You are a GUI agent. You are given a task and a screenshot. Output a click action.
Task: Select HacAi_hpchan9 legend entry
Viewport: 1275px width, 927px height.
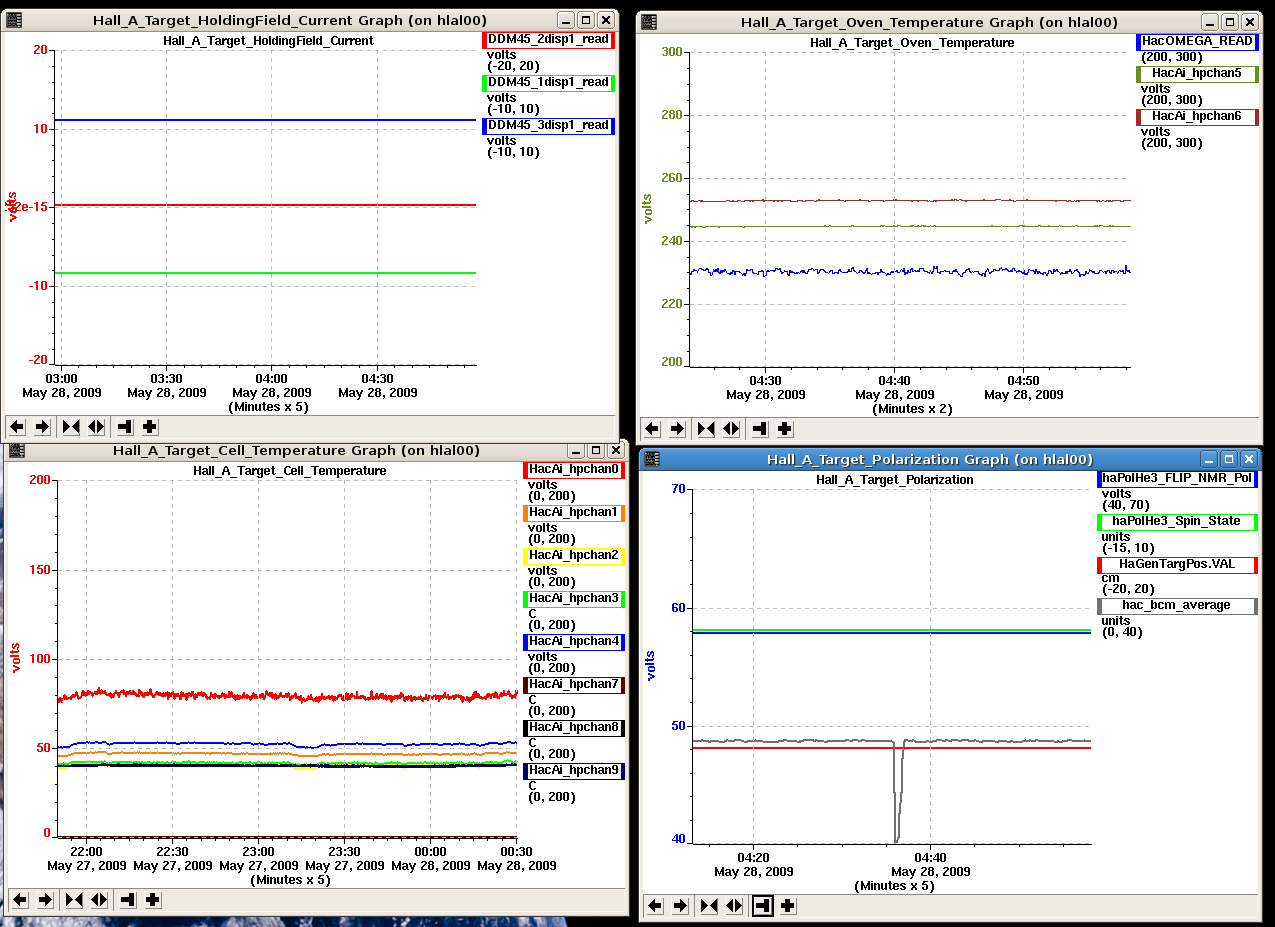574,771
